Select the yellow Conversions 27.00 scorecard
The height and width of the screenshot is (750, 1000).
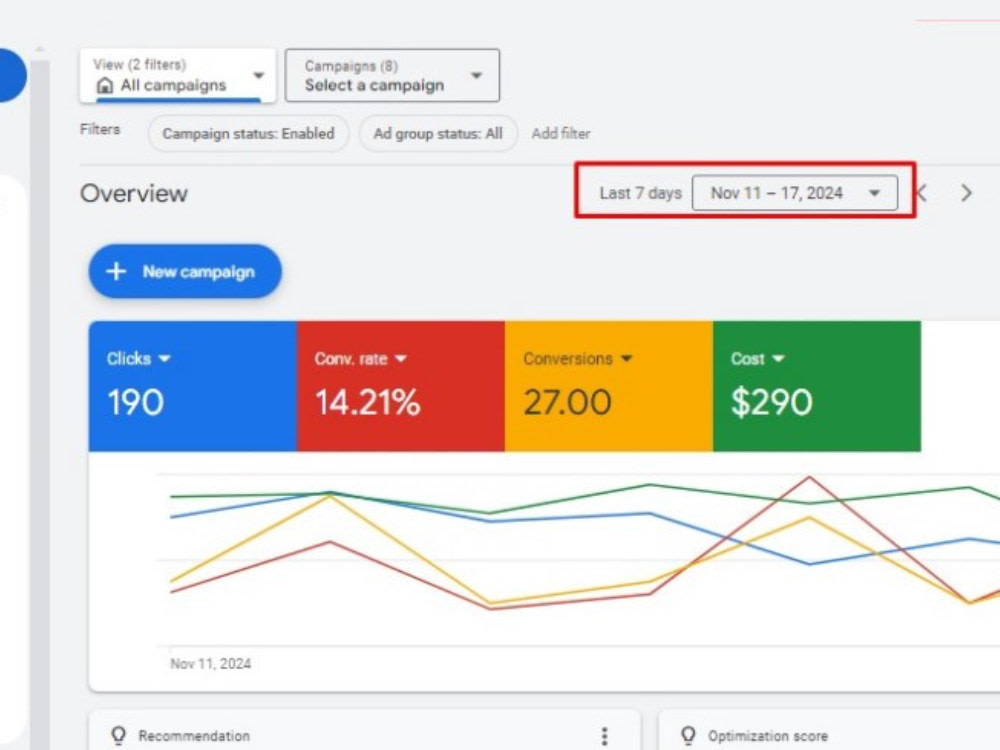(x=609, y=386)
